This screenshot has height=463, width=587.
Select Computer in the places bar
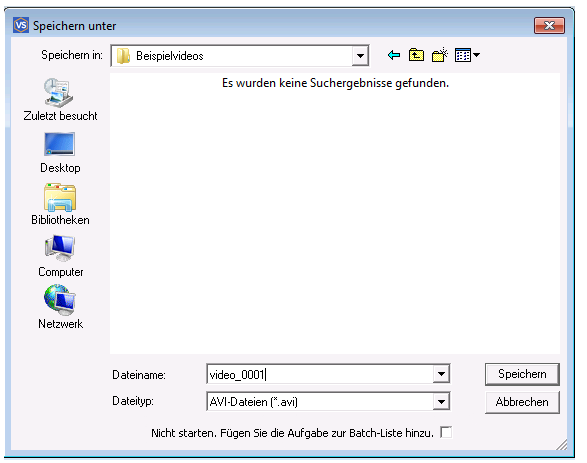[60, 256]
